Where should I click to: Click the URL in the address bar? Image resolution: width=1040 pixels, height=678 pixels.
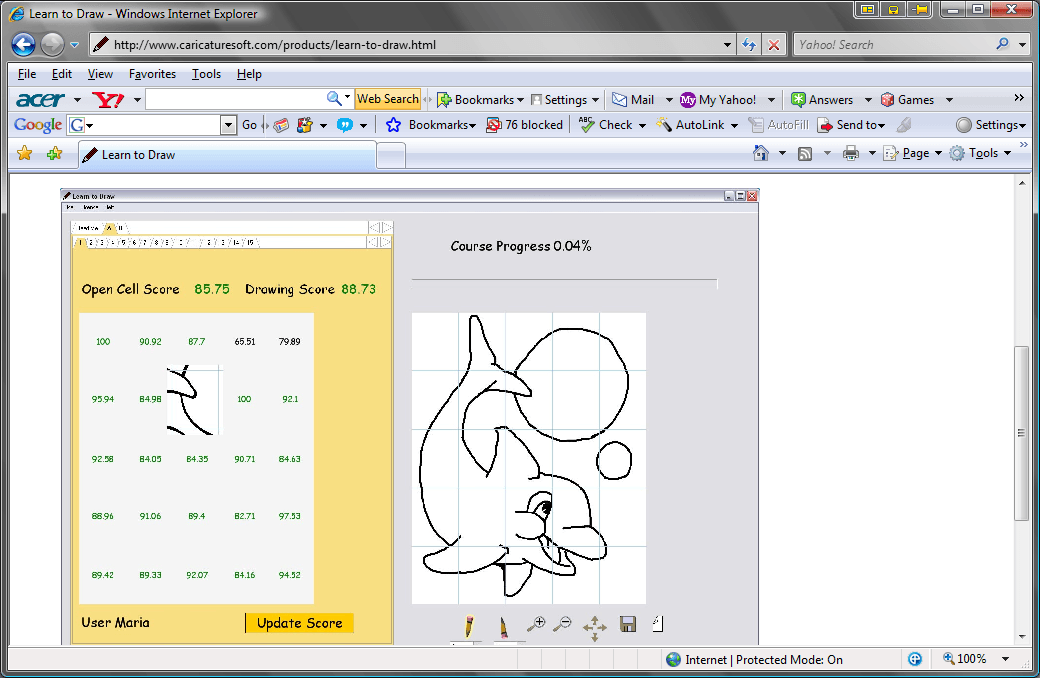tap(275, 45)
